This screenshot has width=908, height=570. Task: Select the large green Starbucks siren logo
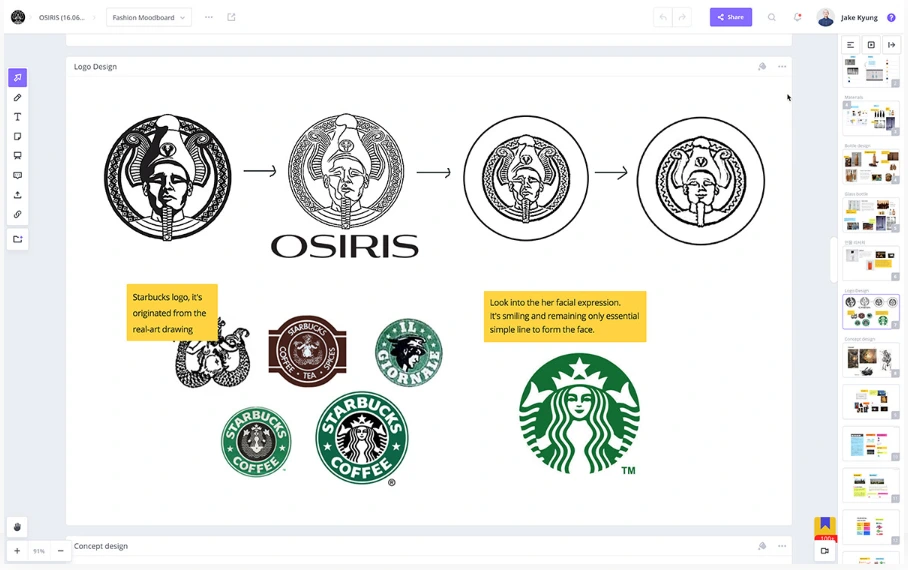[580, 414]
